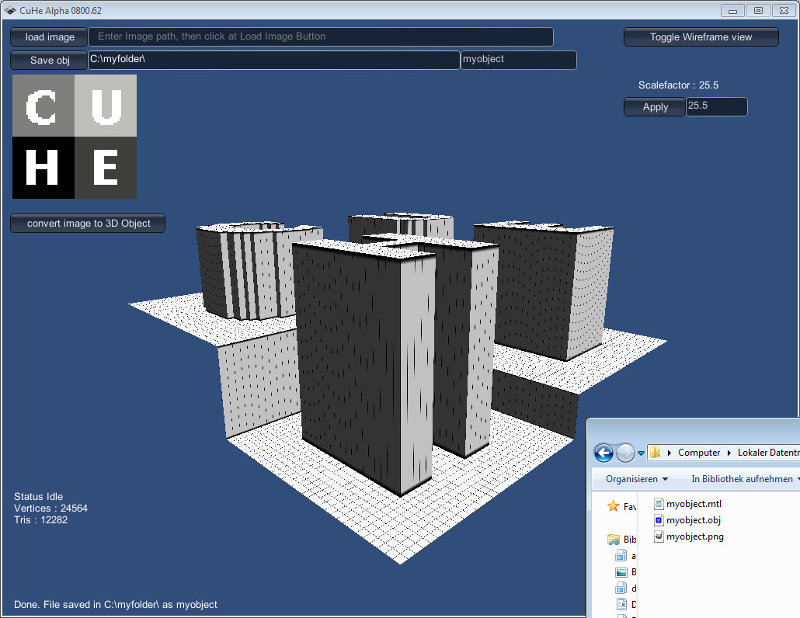
Task: Click the Save obj button
Action: [x=49, y=60]
